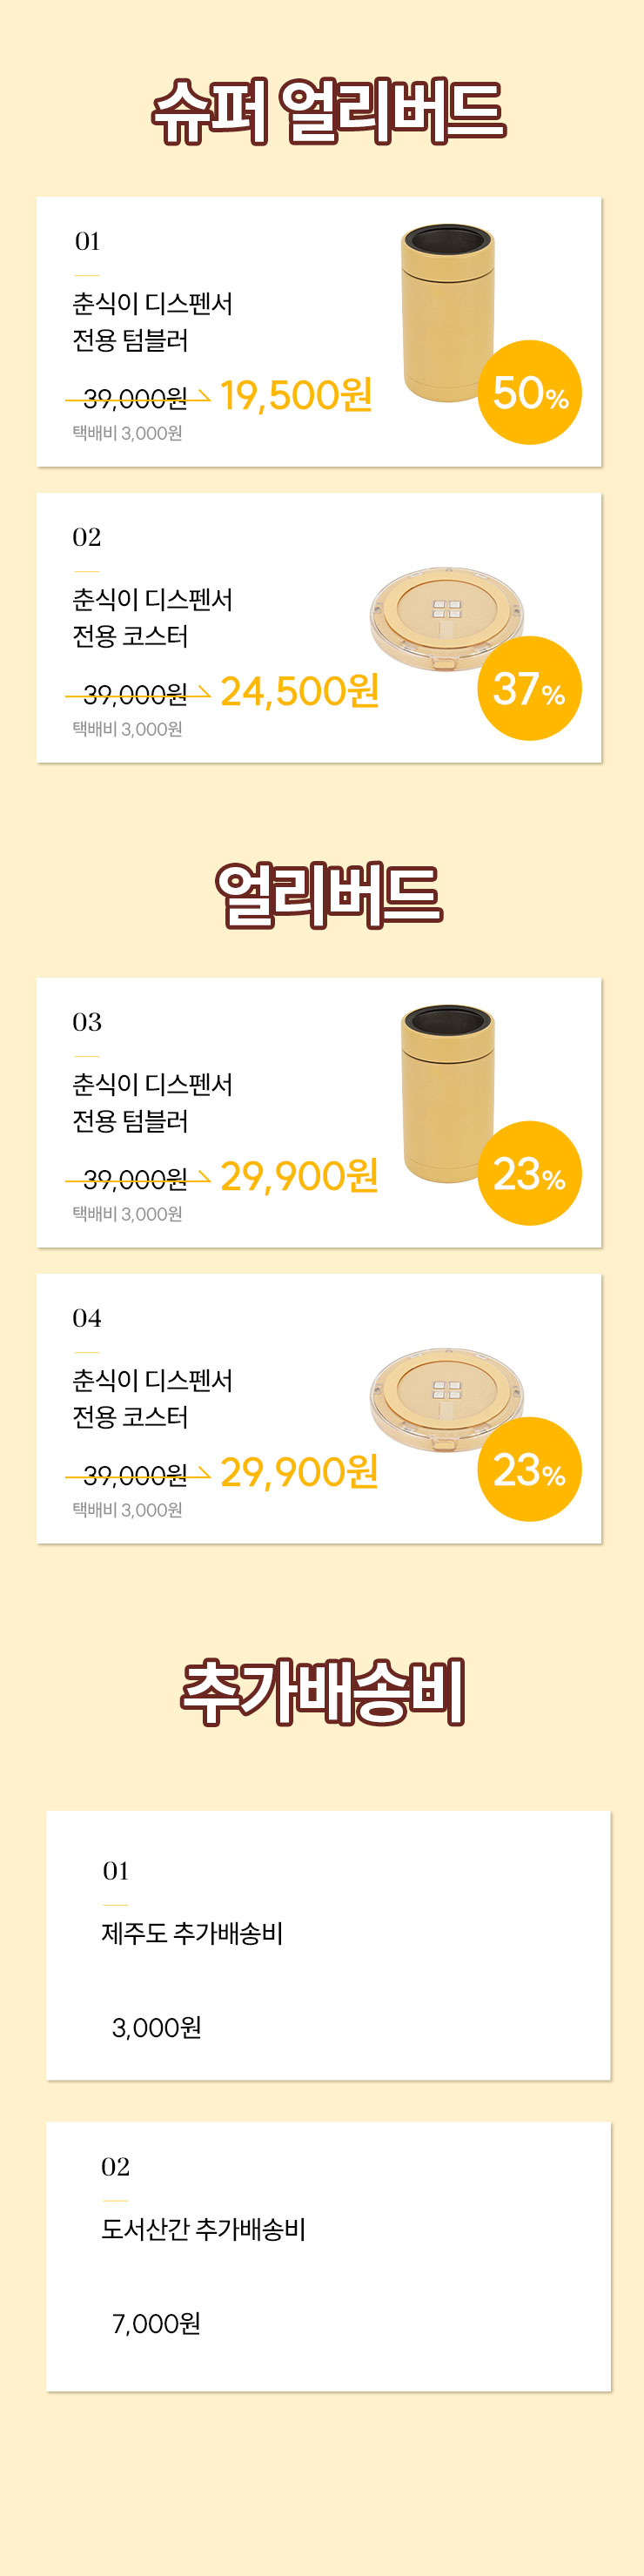Click the 추가배송비 section heading
644x2576 pixels.
(x=323, y=1692)
